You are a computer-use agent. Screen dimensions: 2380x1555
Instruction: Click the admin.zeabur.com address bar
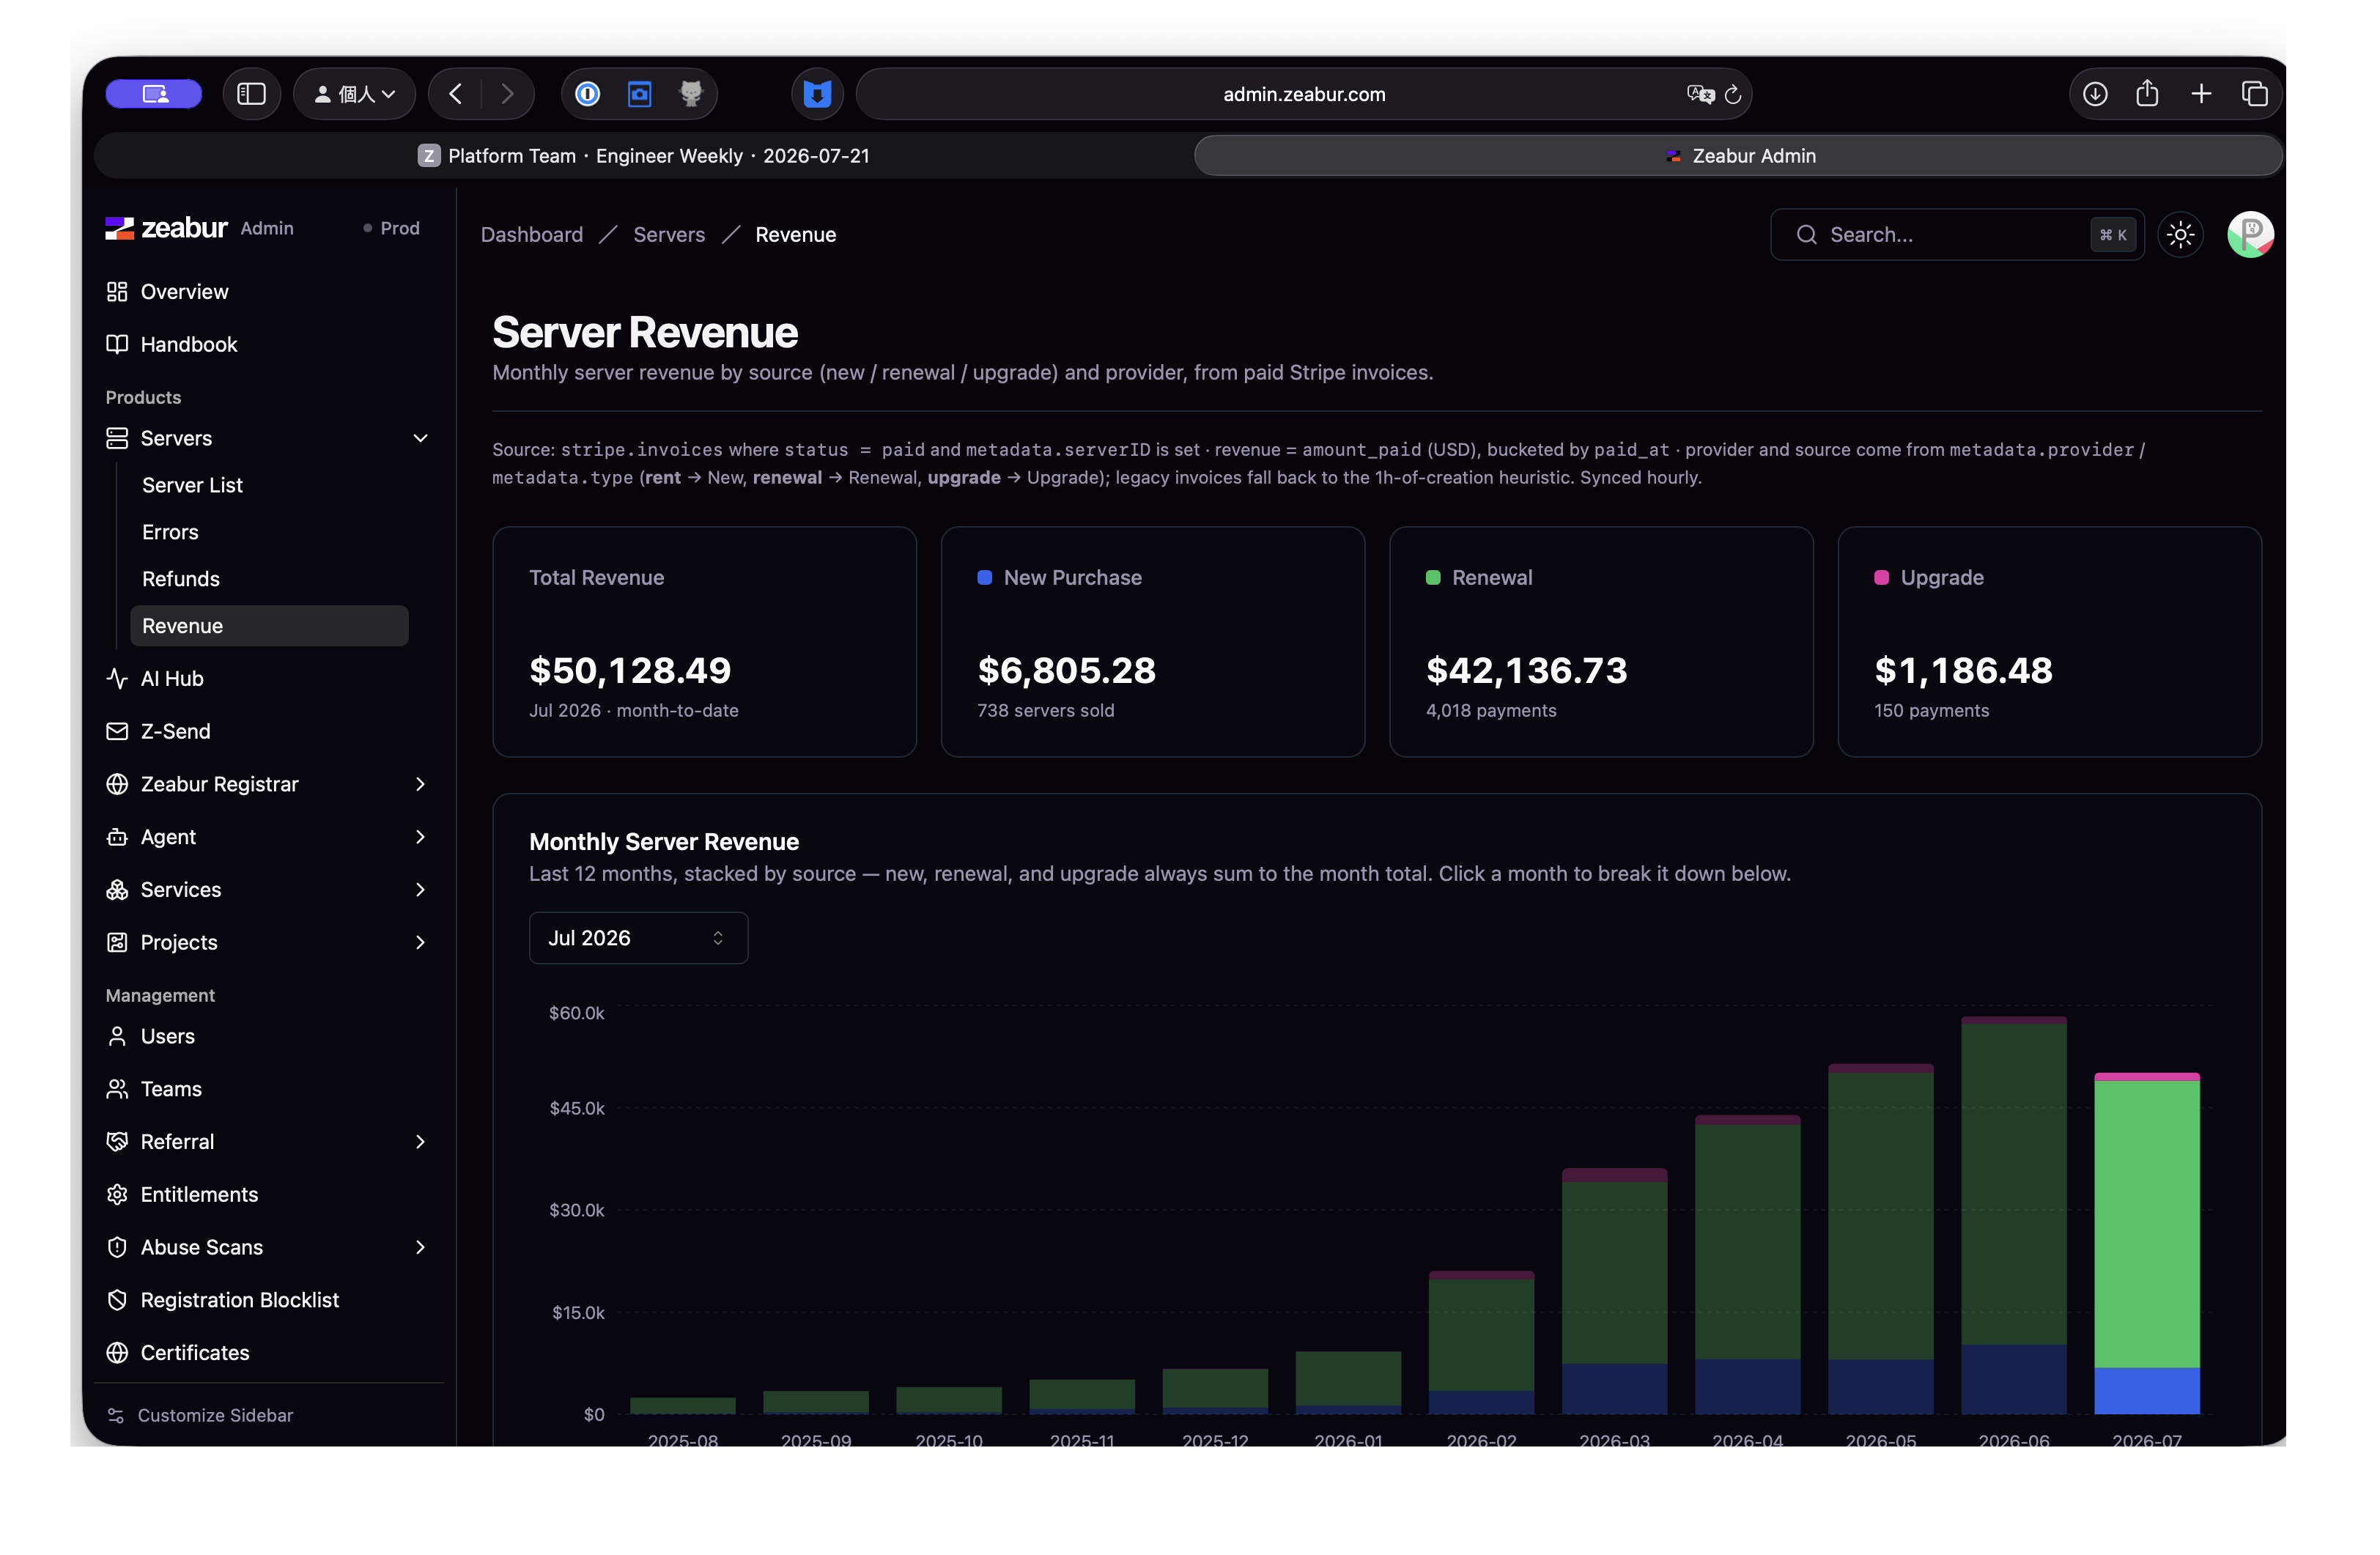pyautogui.click(x=1304, y=94)
